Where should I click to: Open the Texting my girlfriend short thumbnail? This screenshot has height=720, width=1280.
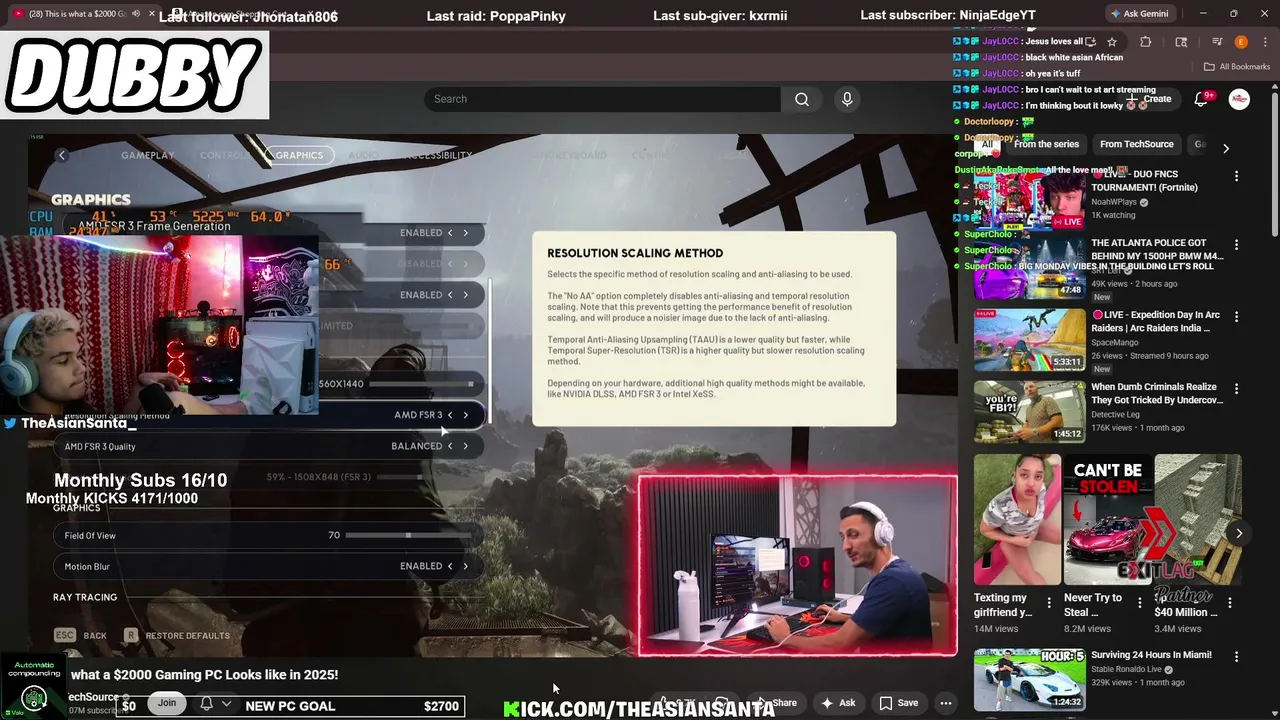1017,520
